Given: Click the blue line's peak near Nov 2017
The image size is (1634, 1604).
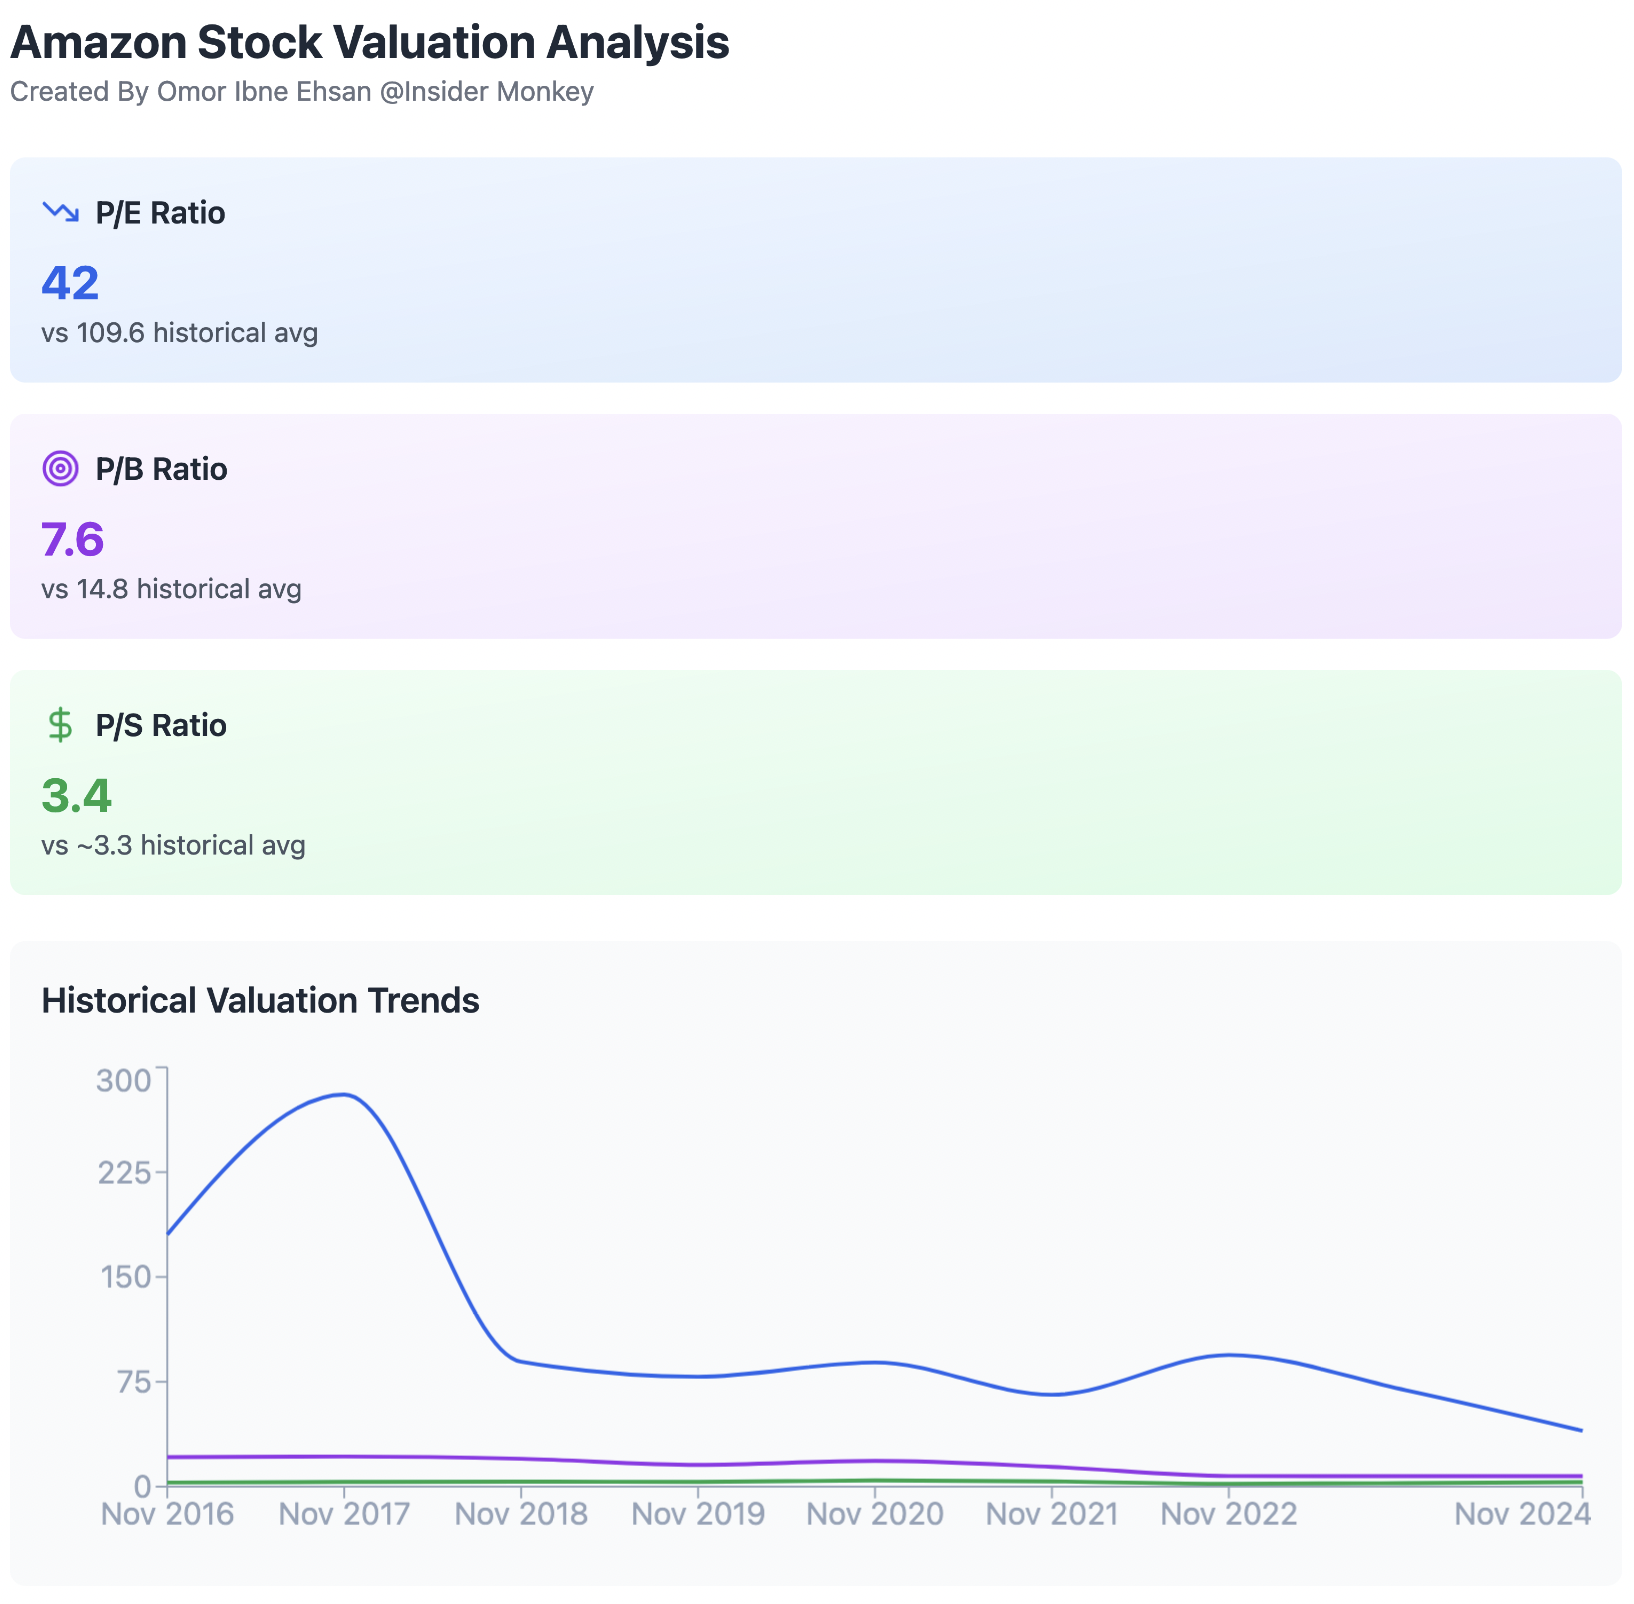Looking at the screenshot, I should 344,1094.
